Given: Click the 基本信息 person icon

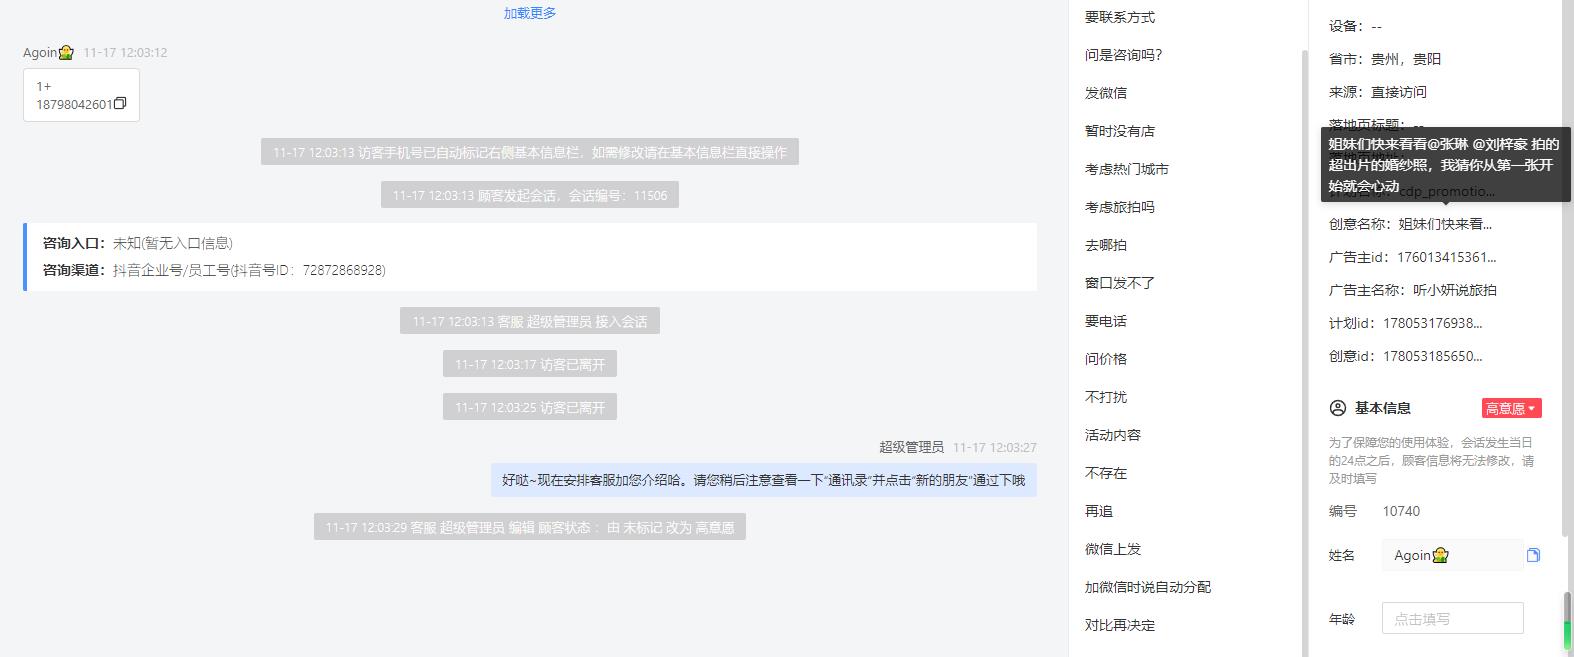Looking at the screenshot, I should click(1337, 408).
